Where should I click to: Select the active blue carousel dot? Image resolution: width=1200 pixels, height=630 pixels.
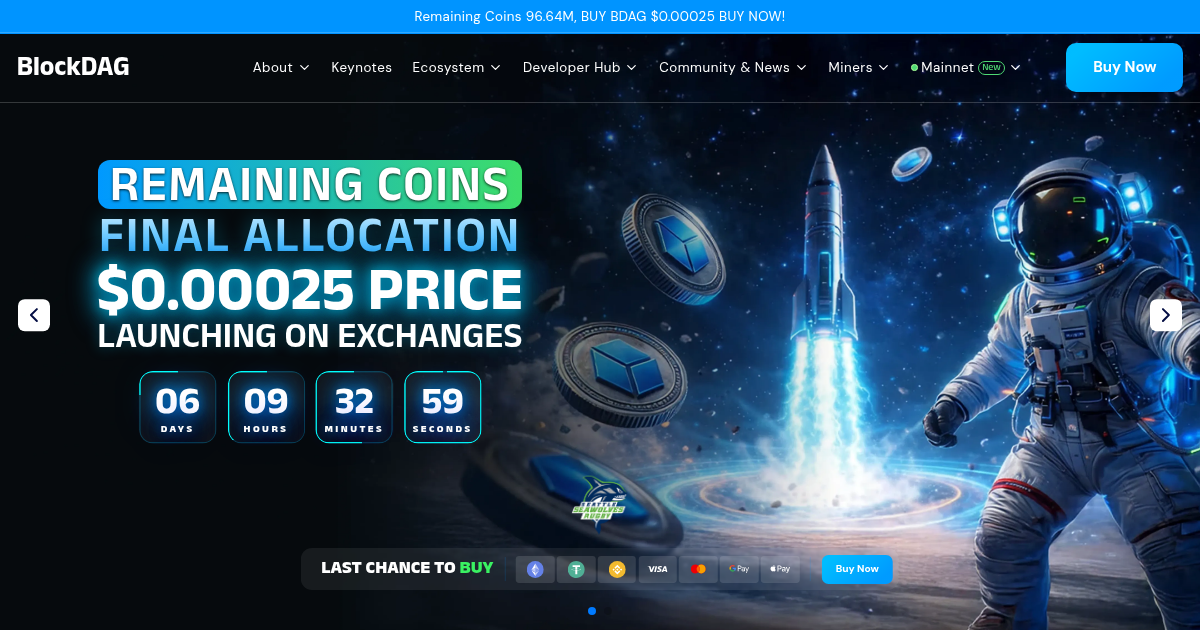592,610
